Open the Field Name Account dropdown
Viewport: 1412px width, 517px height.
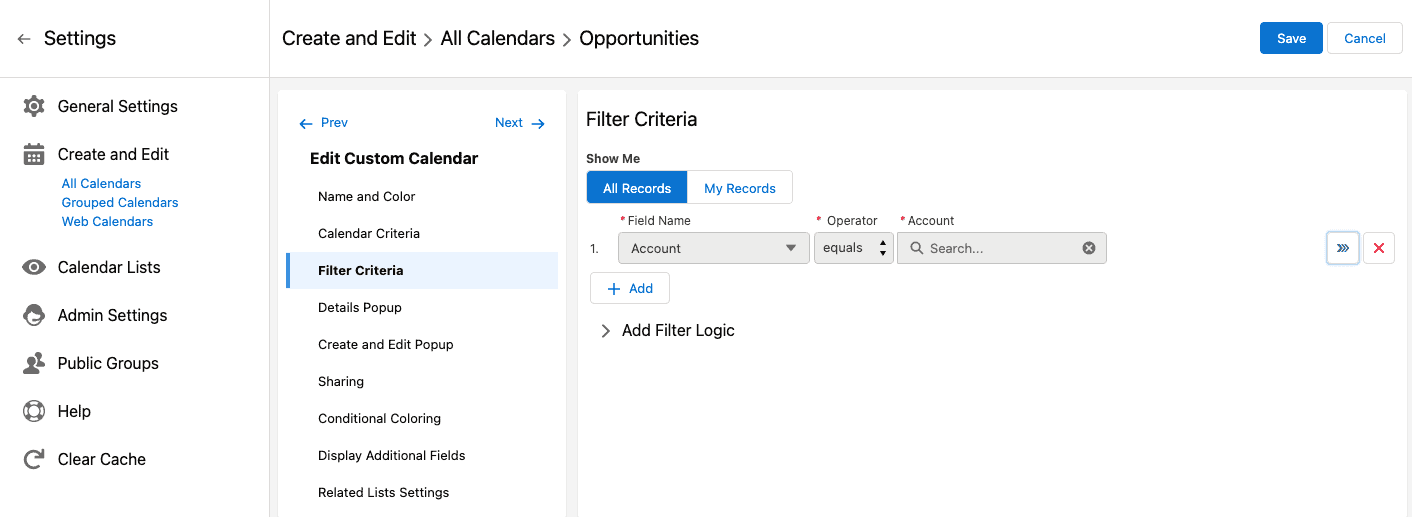pos(714,248)
